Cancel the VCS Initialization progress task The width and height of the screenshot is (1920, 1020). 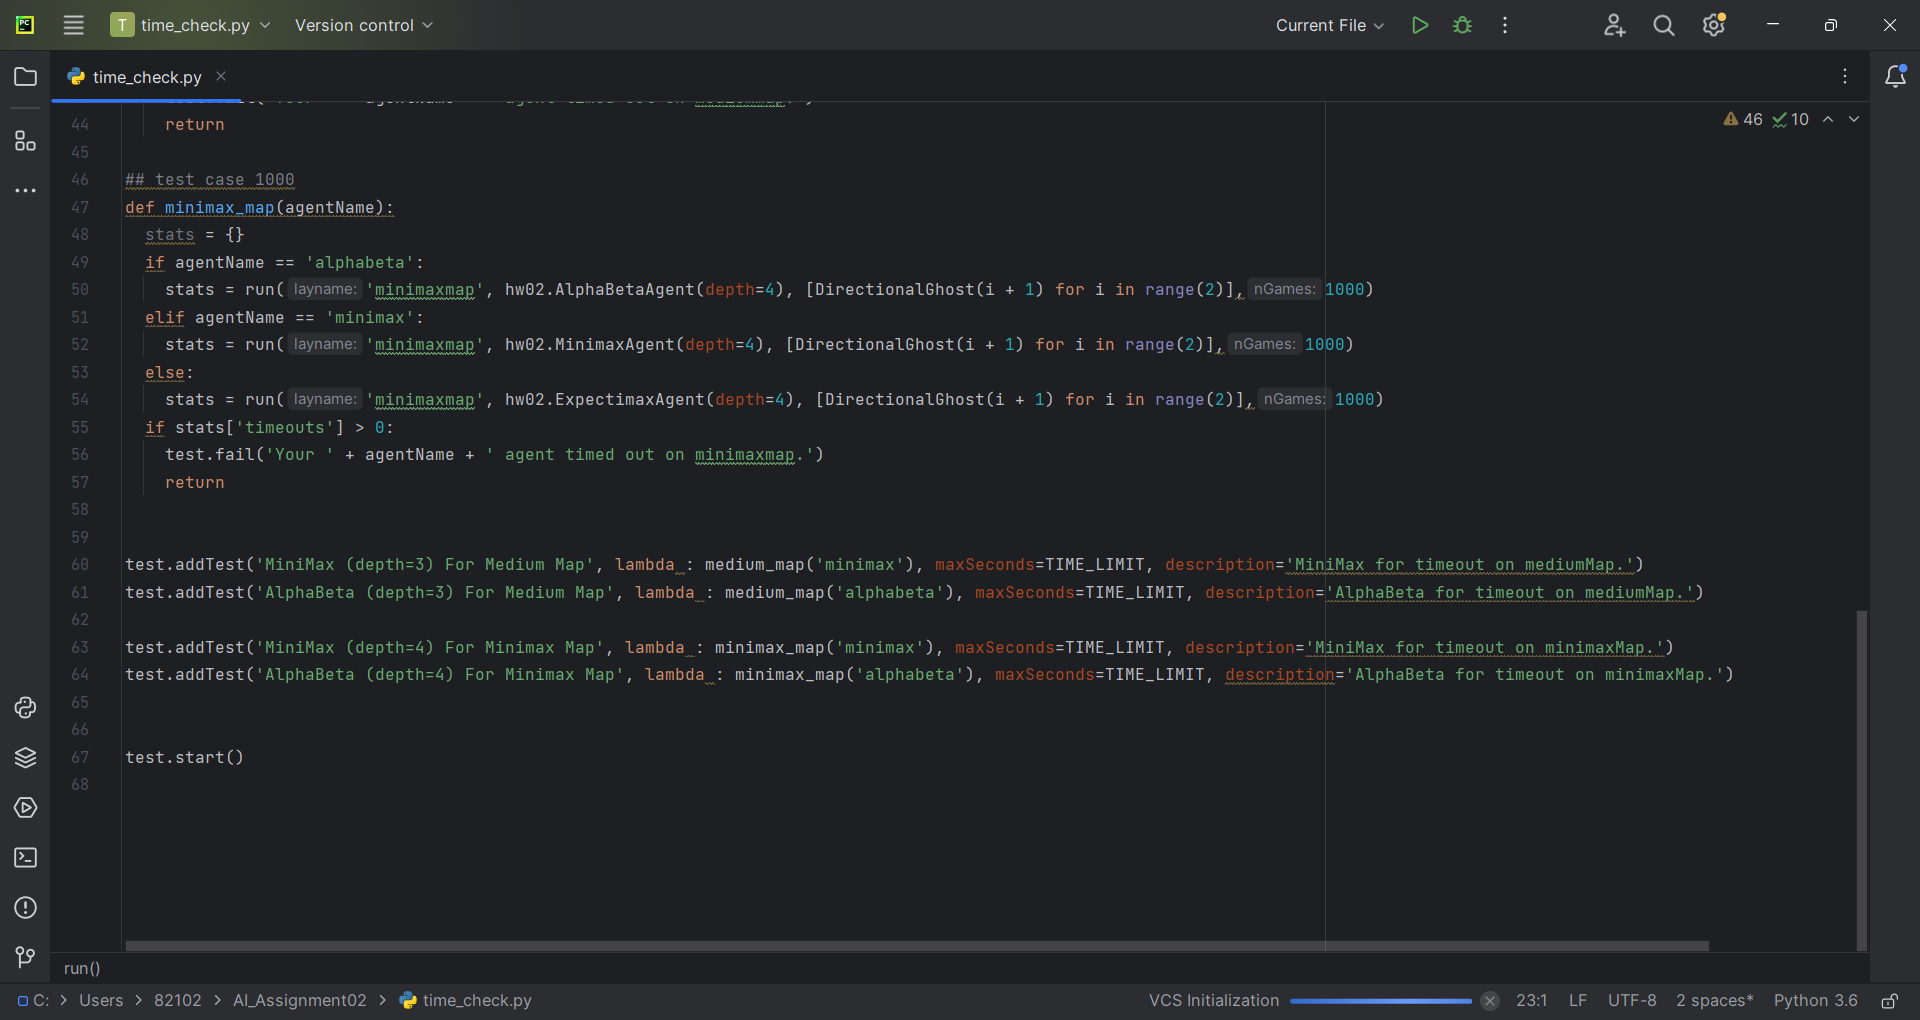click(x=1490, y=1000)
